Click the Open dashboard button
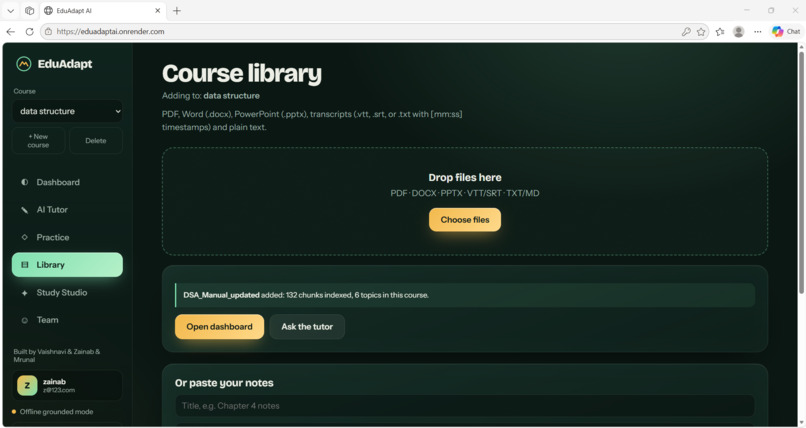Viewport: 806px width, 428px height. coord(219,327)
